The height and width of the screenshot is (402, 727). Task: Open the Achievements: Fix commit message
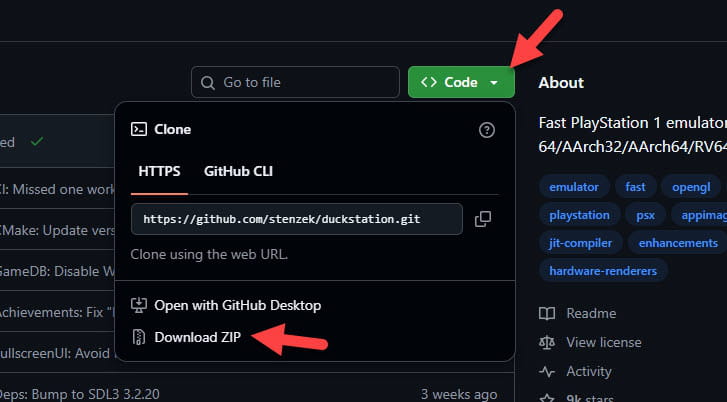tap(57, 313)
